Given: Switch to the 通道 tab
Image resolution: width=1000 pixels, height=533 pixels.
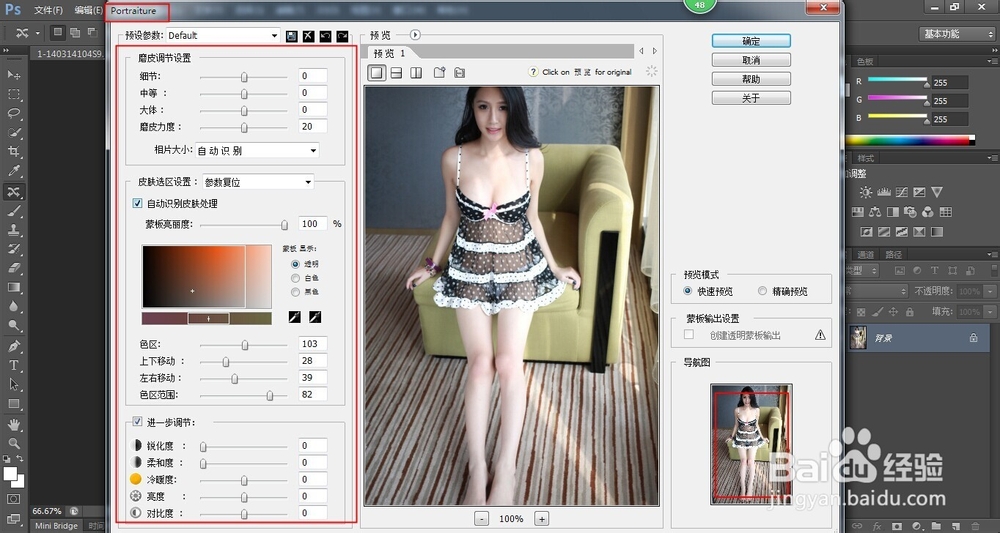Looking at the screenshot, I should (865, 254).
